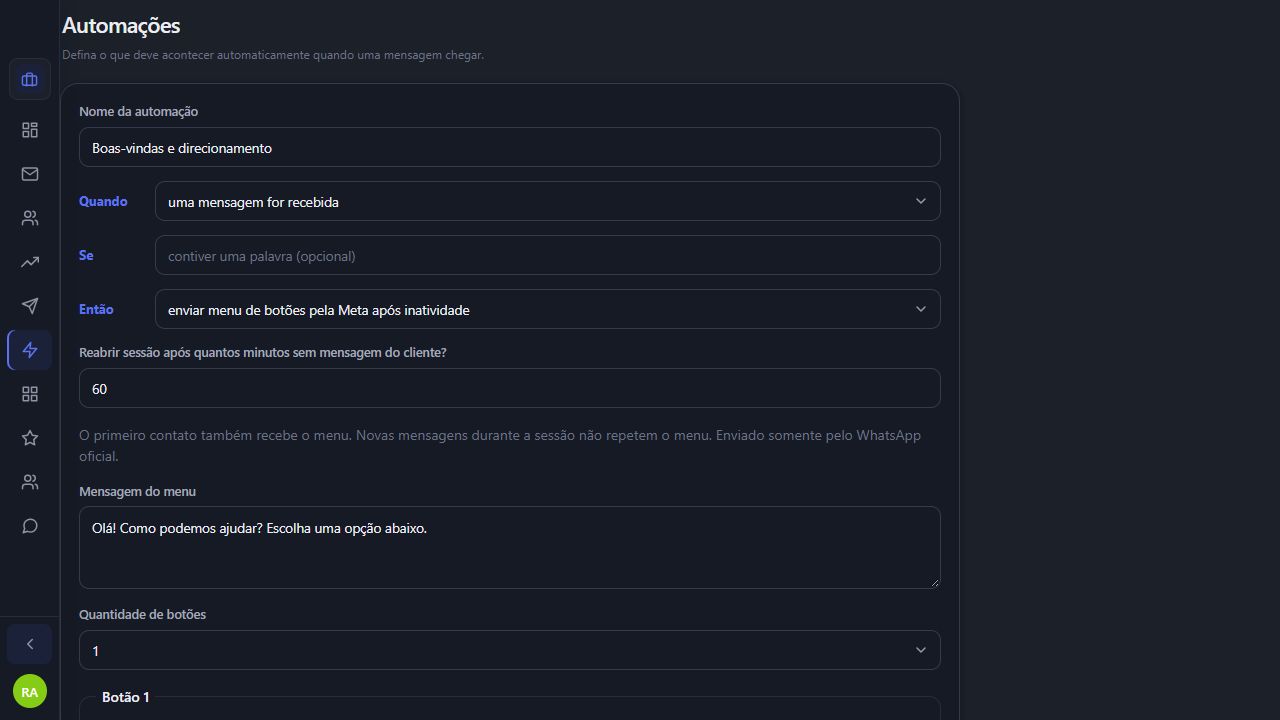Image resolution: width=1280 pixels, height=720 pixels.
Task: Click the session reopen minutes field
Action: (510, 388)
